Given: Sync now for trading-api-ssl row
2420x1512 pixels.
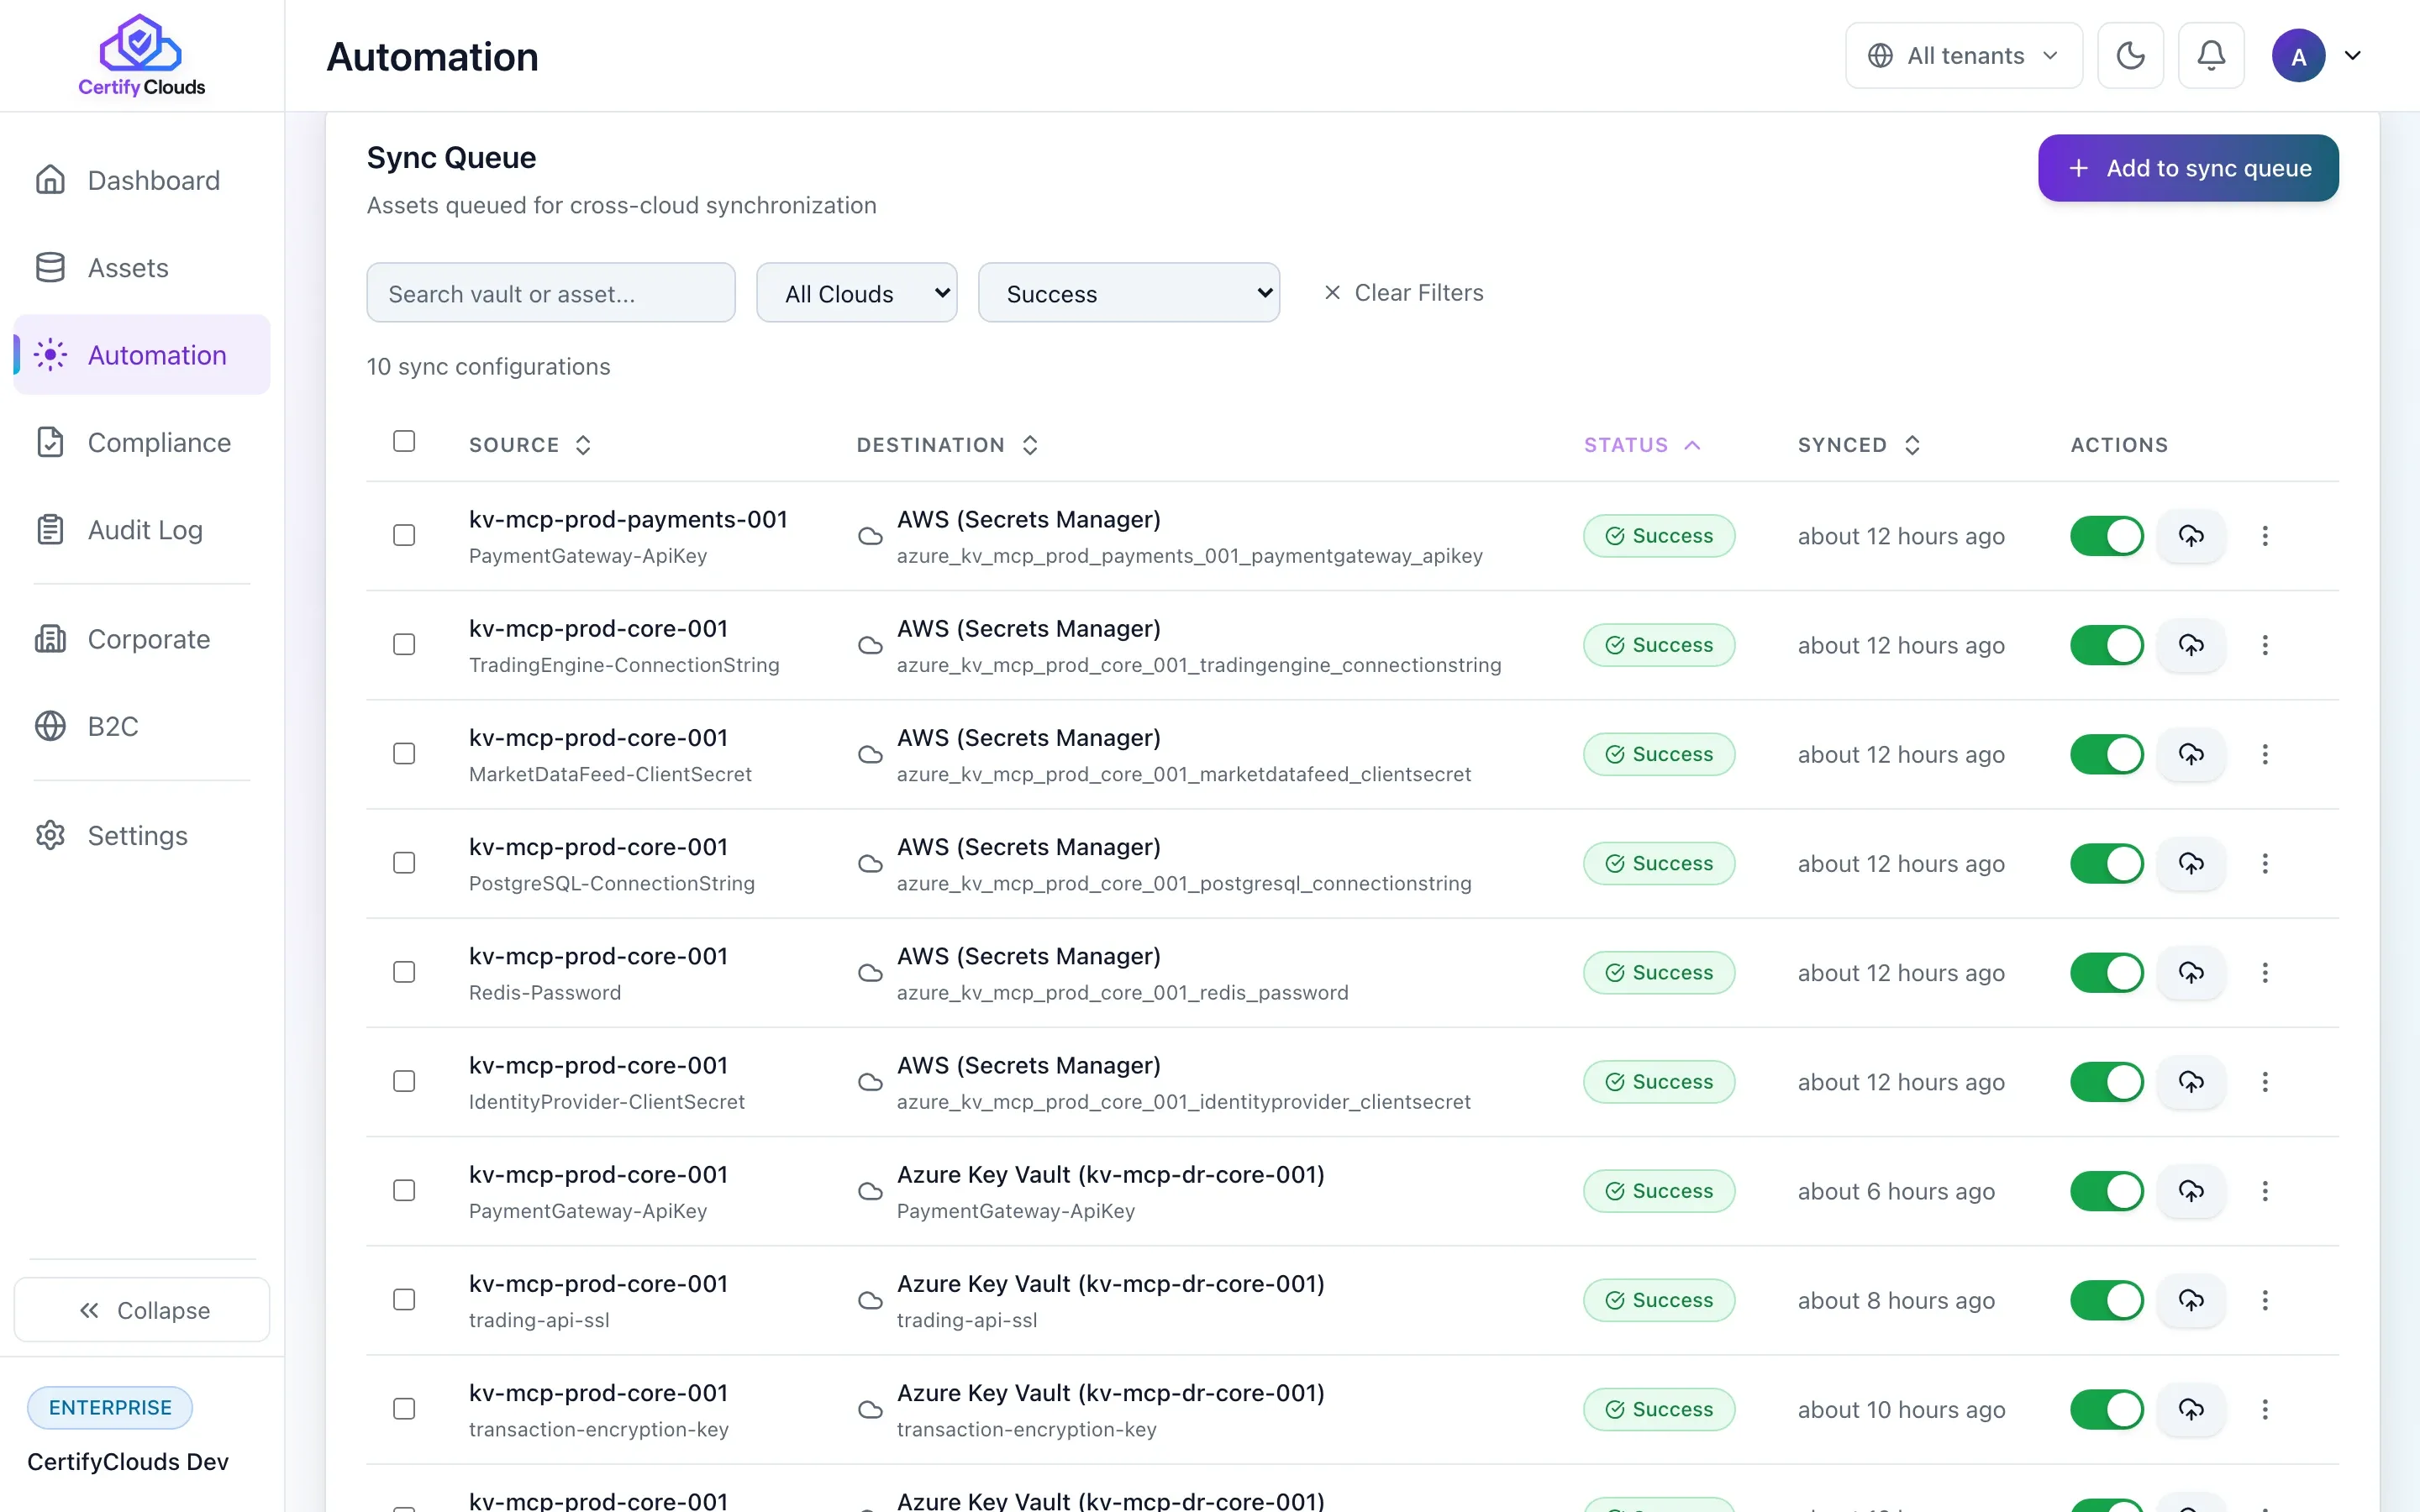Looking at the screenshot, I should tap(2191, 1300).
